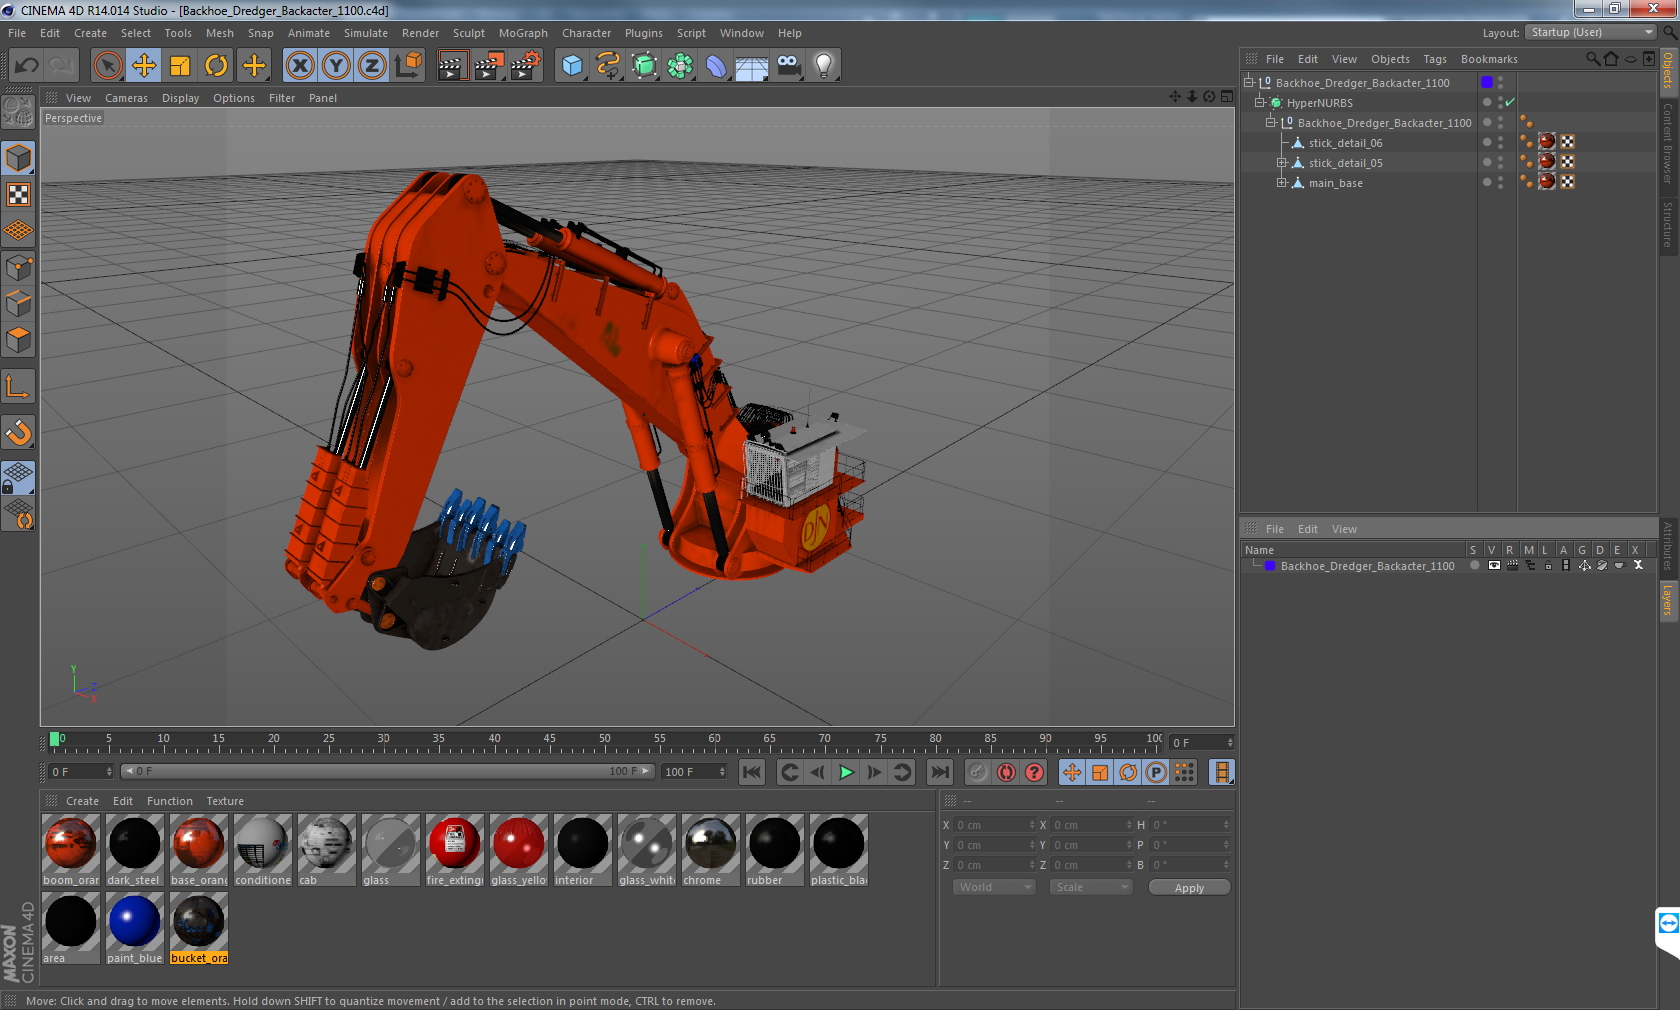Select stick_detail_06 in object tree
1680x1010 pixels.
(x=1345, y=143)
